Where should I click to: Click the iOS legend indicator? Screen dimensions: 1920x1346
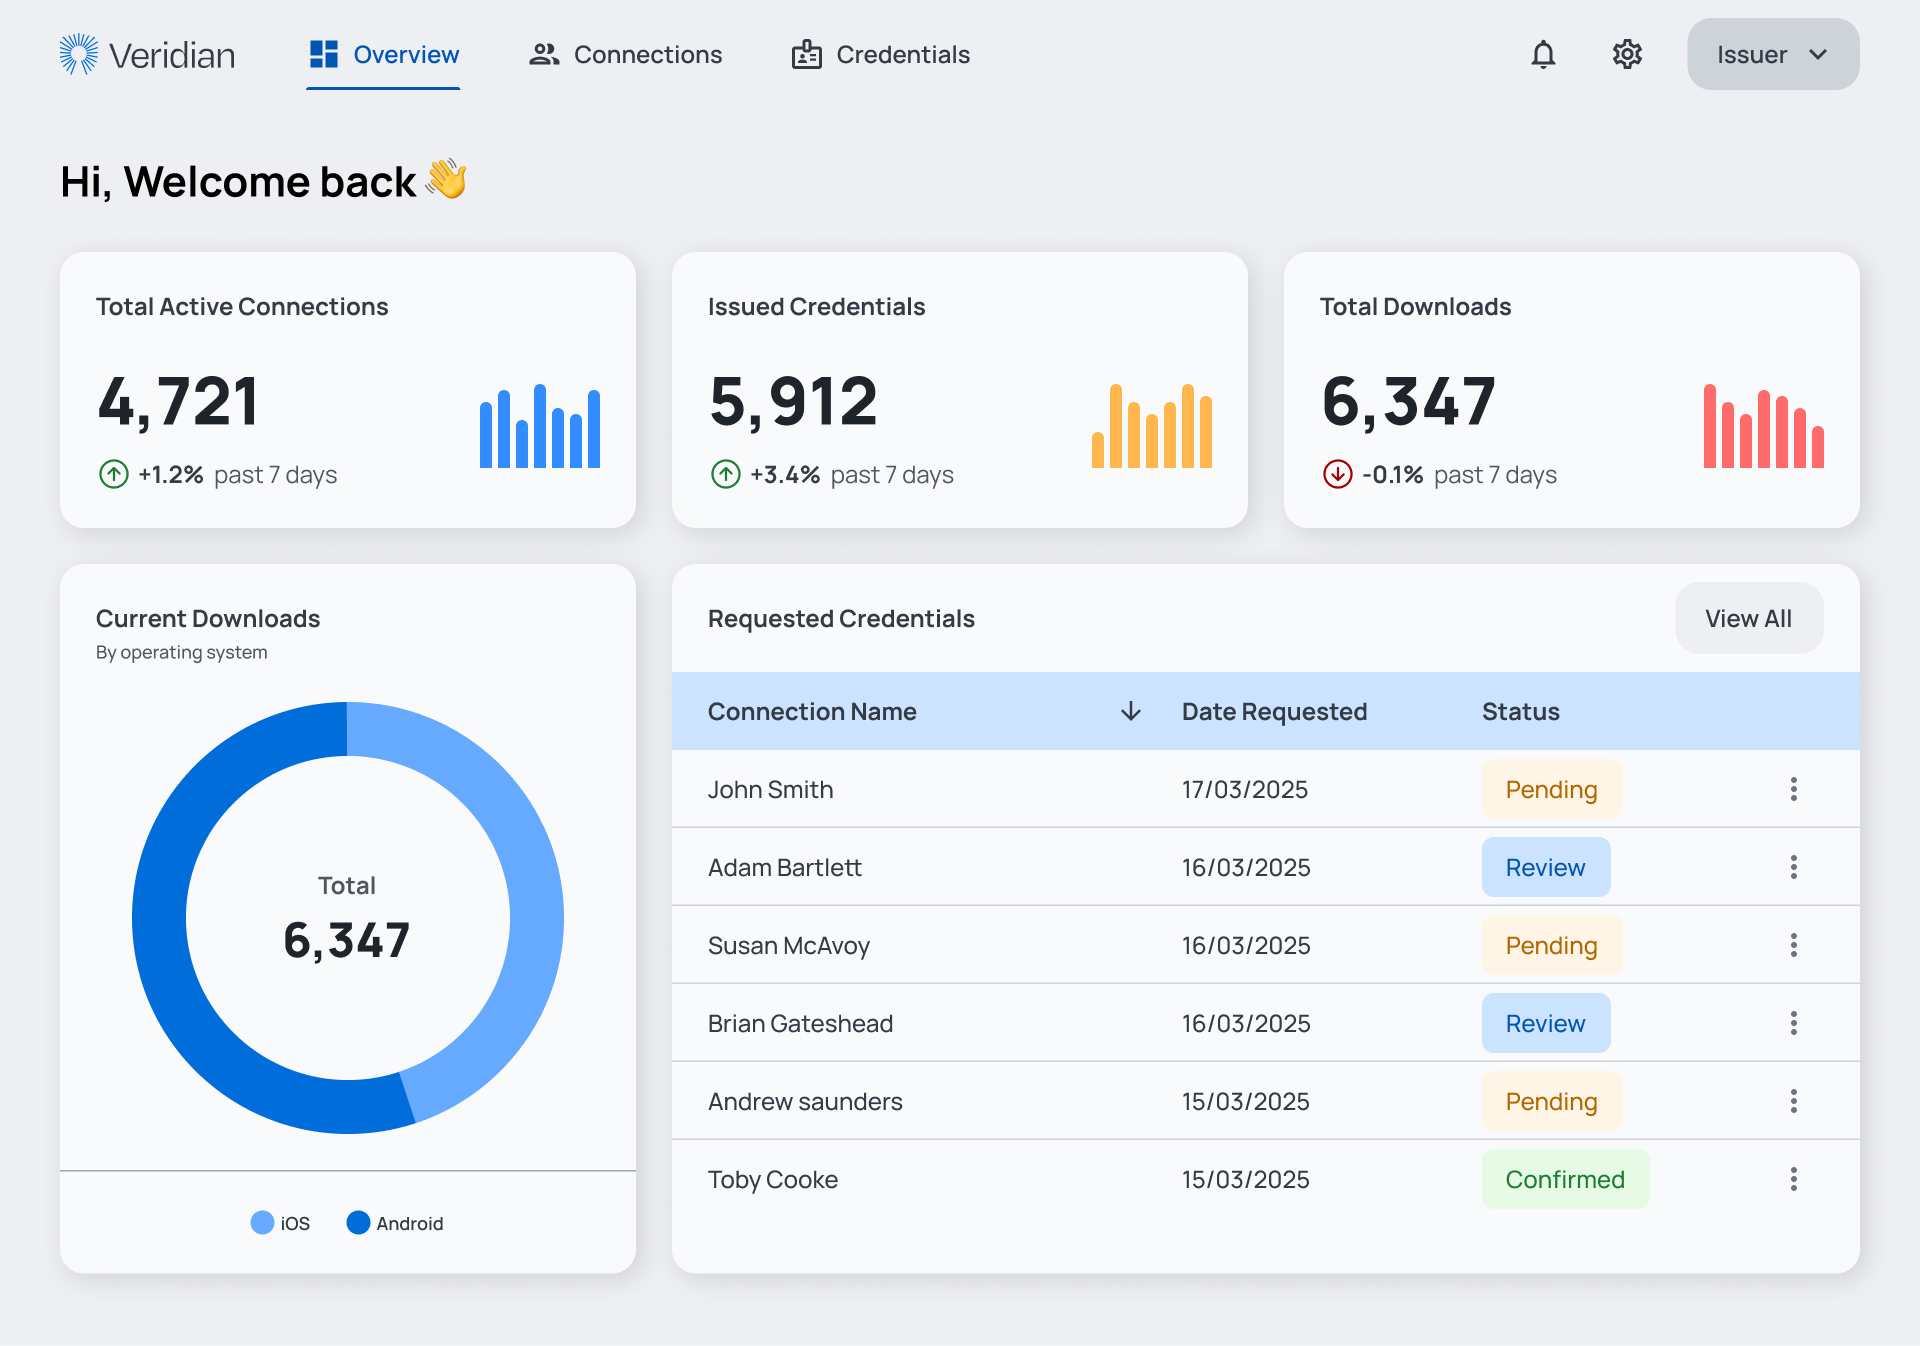pos(262,1222)
